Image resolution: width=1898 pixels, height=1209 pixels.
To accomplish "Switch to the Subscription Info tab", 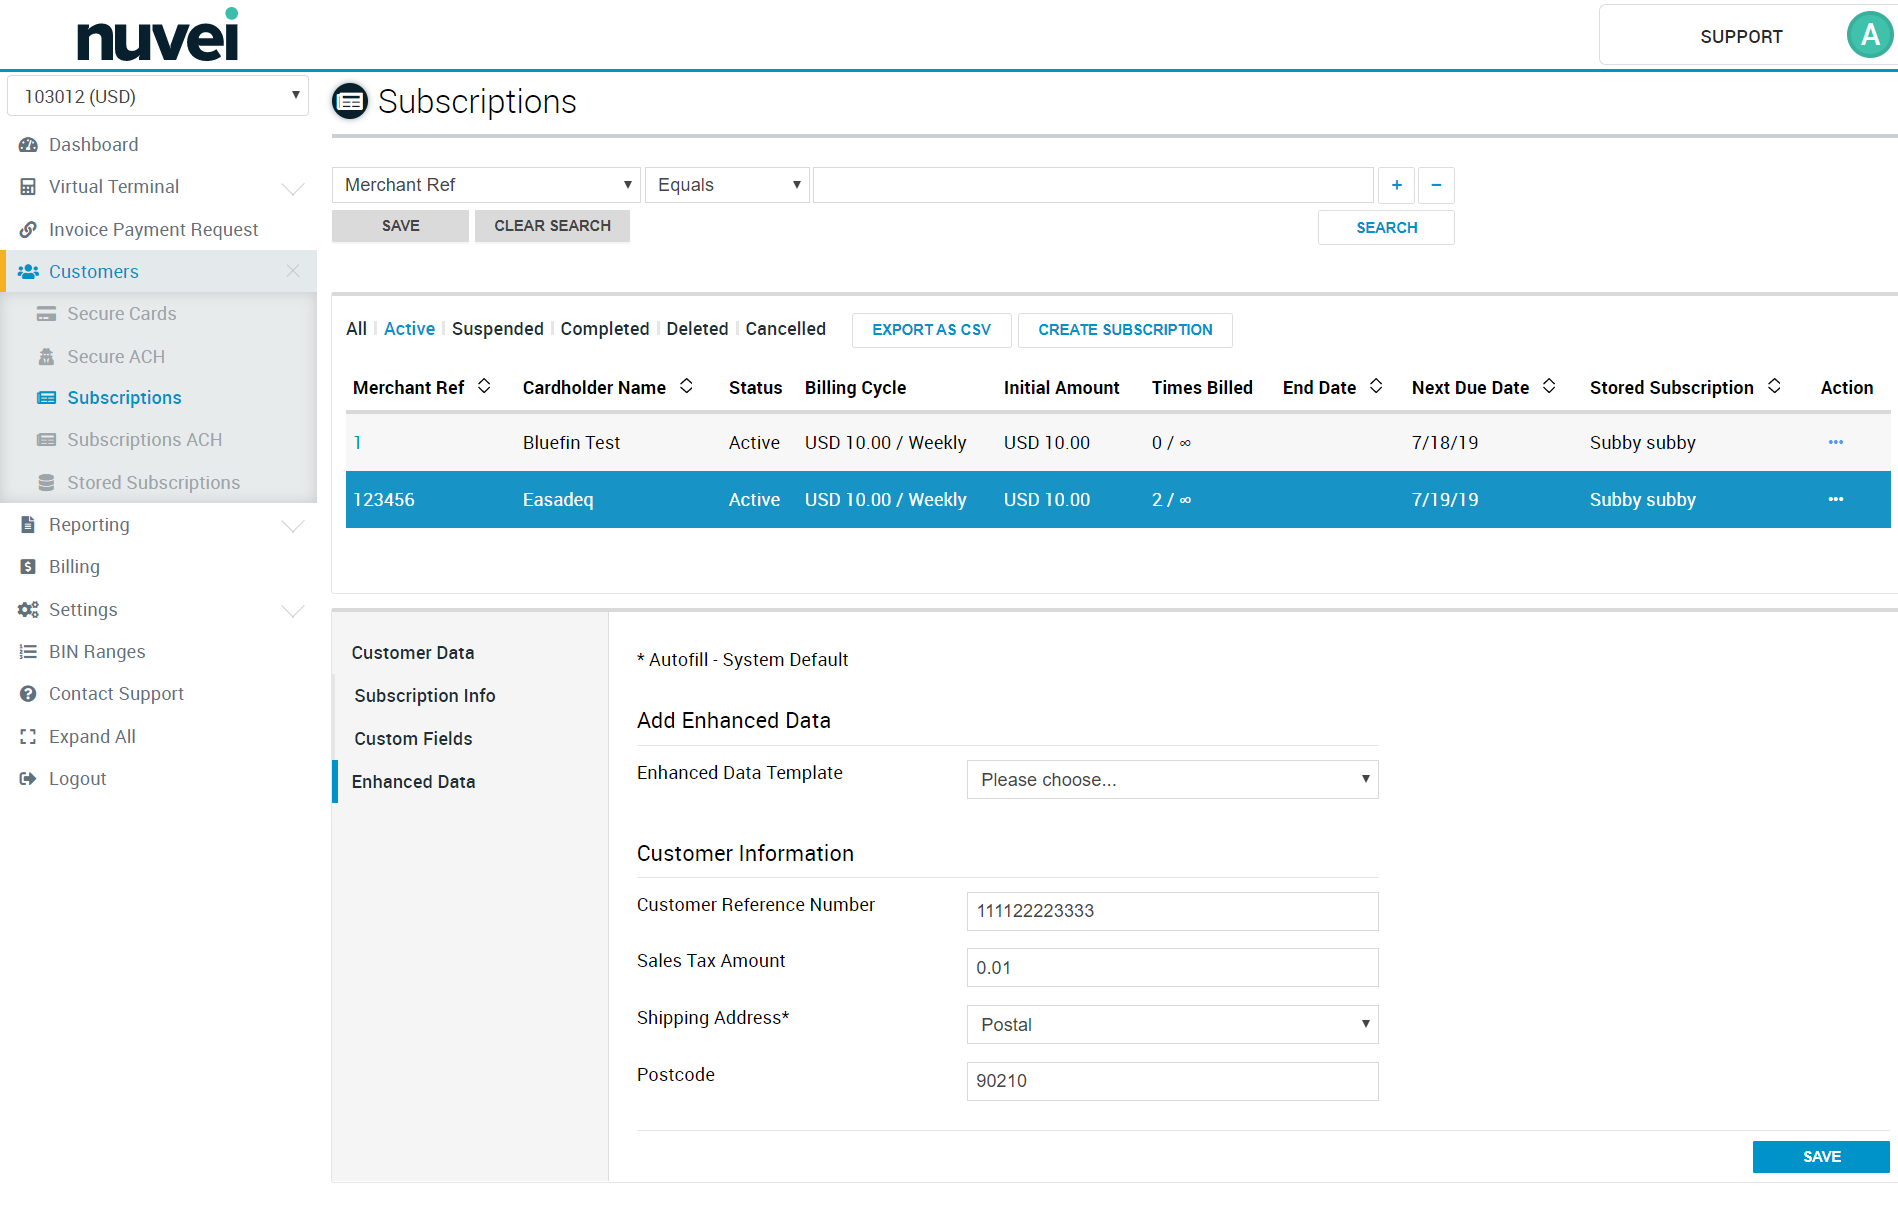I will click(424, 696).
